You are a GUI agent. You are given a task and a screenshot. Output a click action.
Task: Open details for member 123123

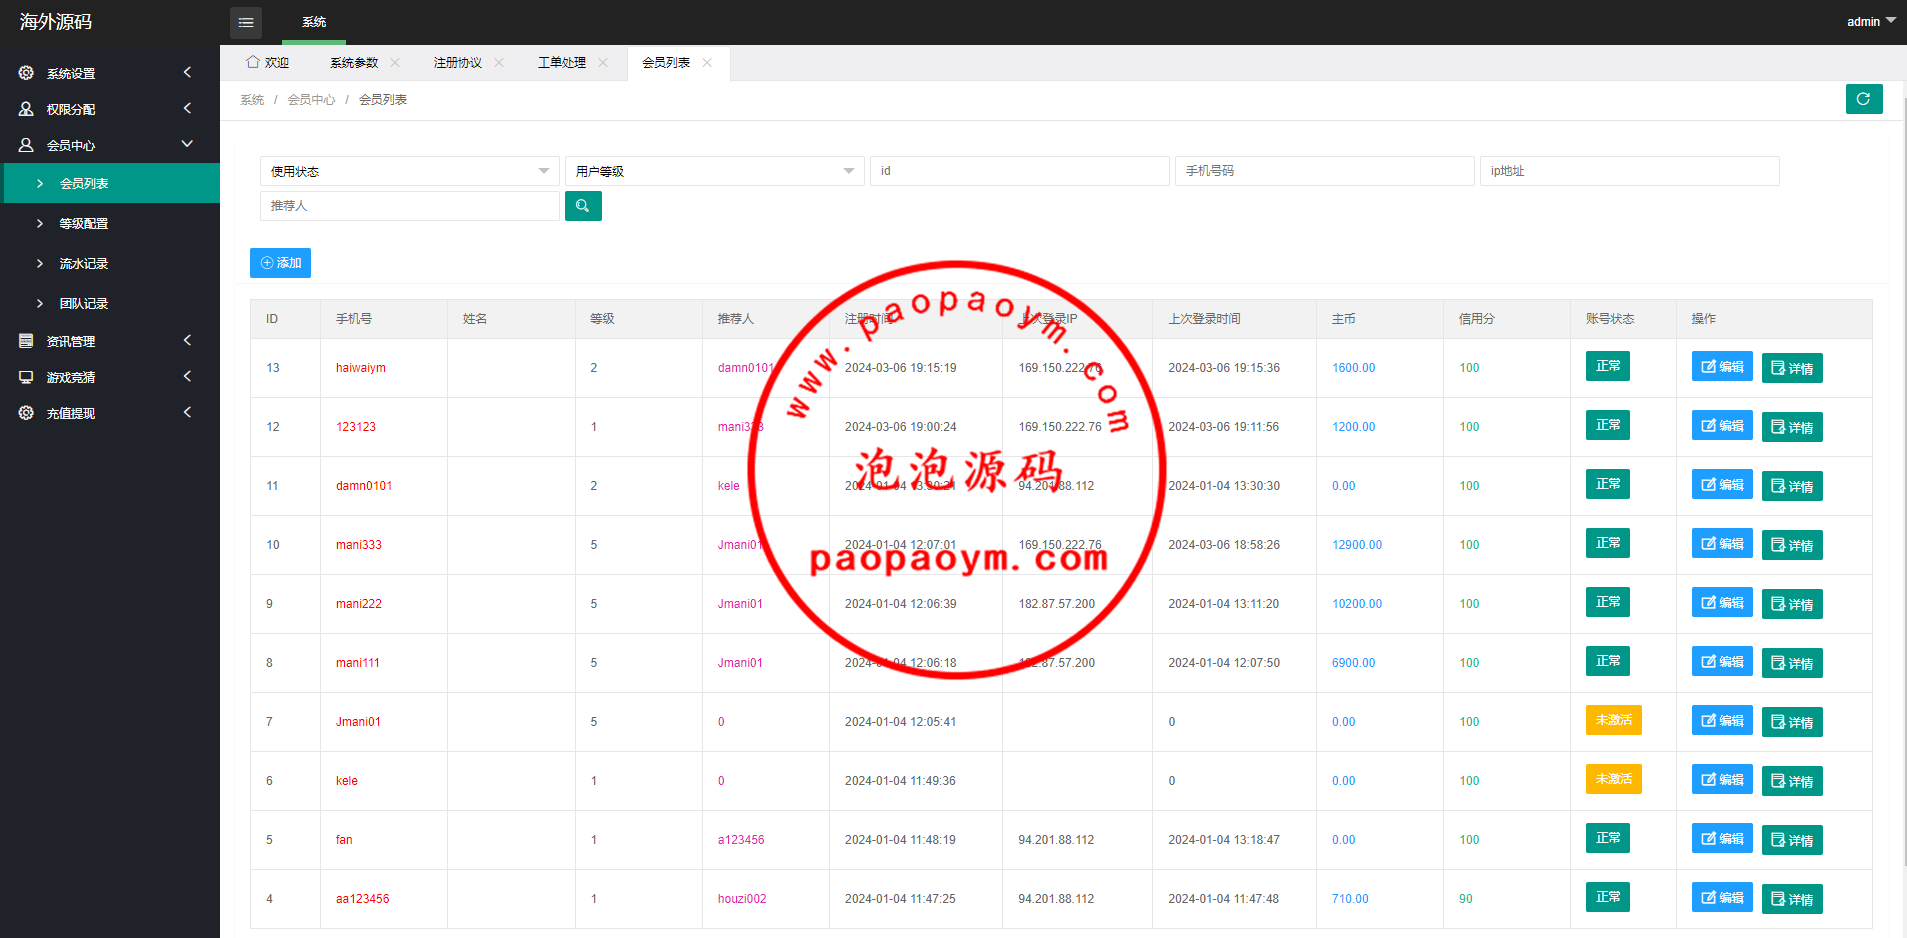click(1792, 427)
